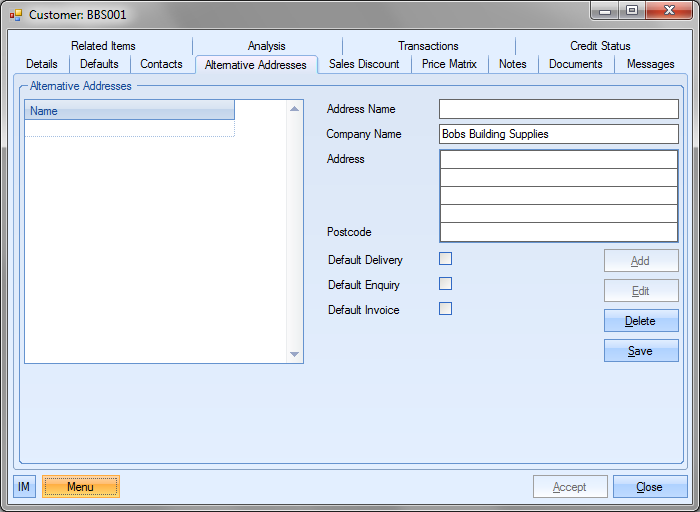Open the Documents tab
700x512 pixels.
pos(575,64)
